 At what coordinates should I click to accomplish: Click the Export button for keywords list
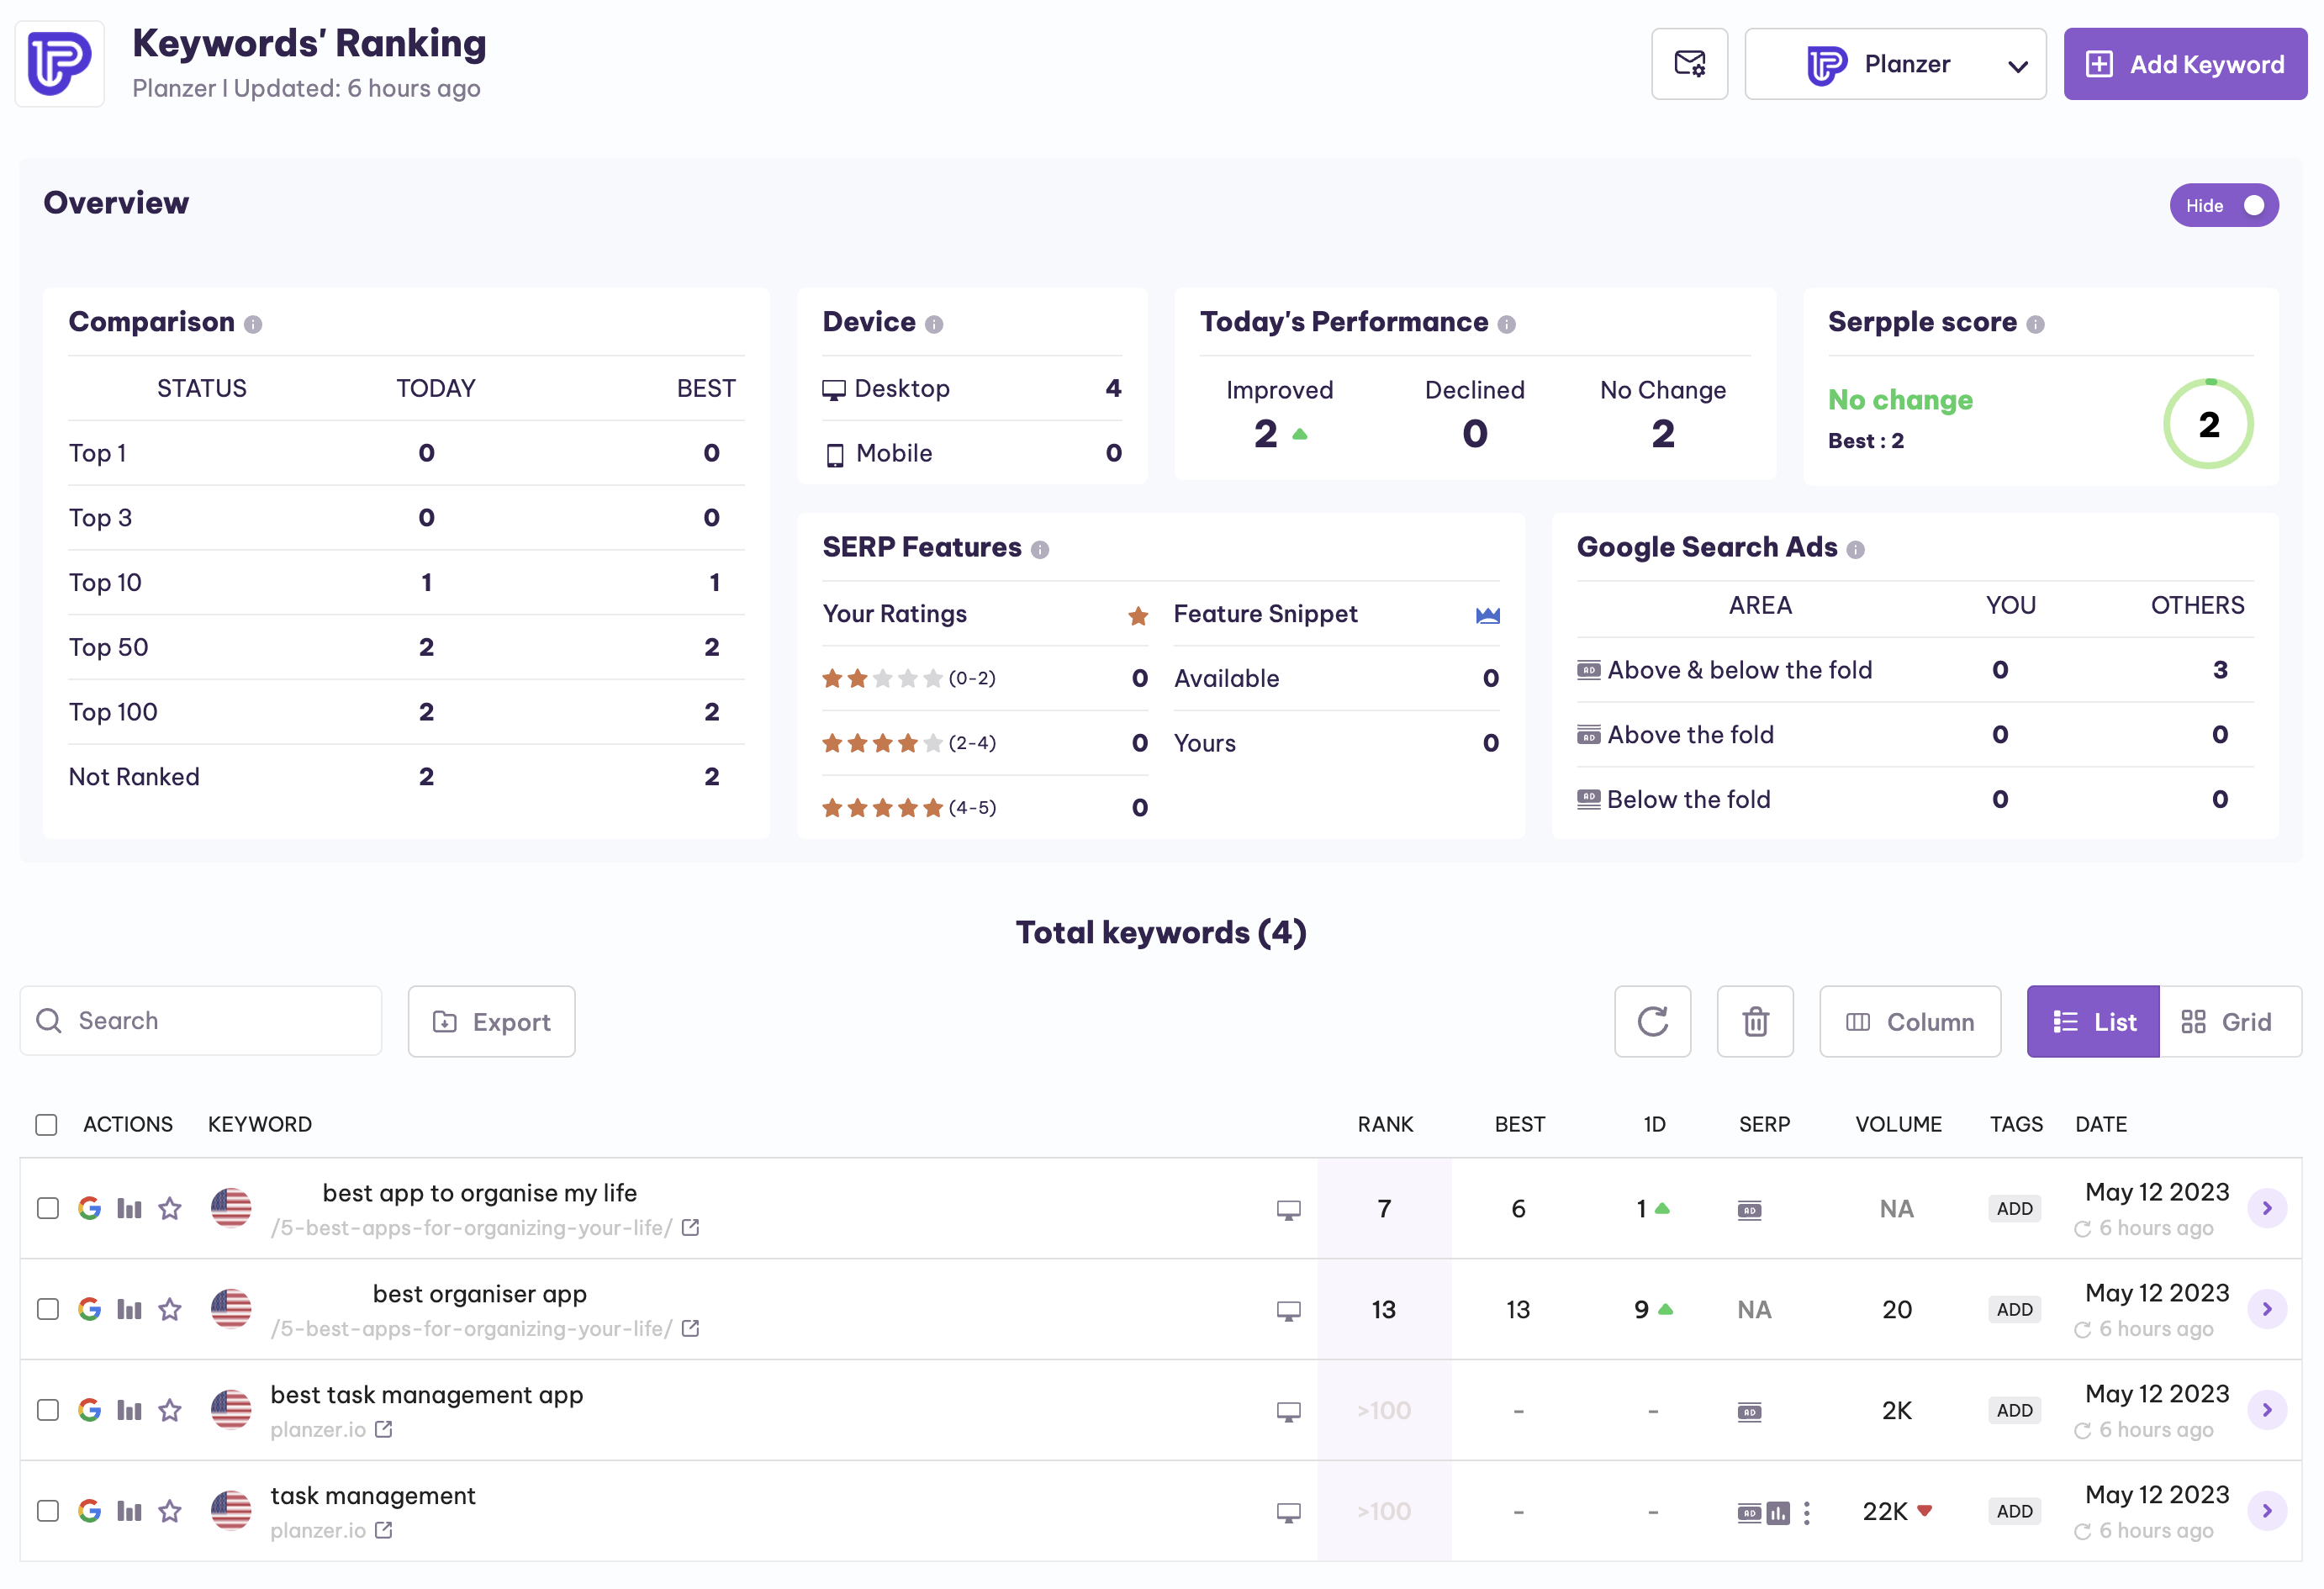coord(491,1021)
